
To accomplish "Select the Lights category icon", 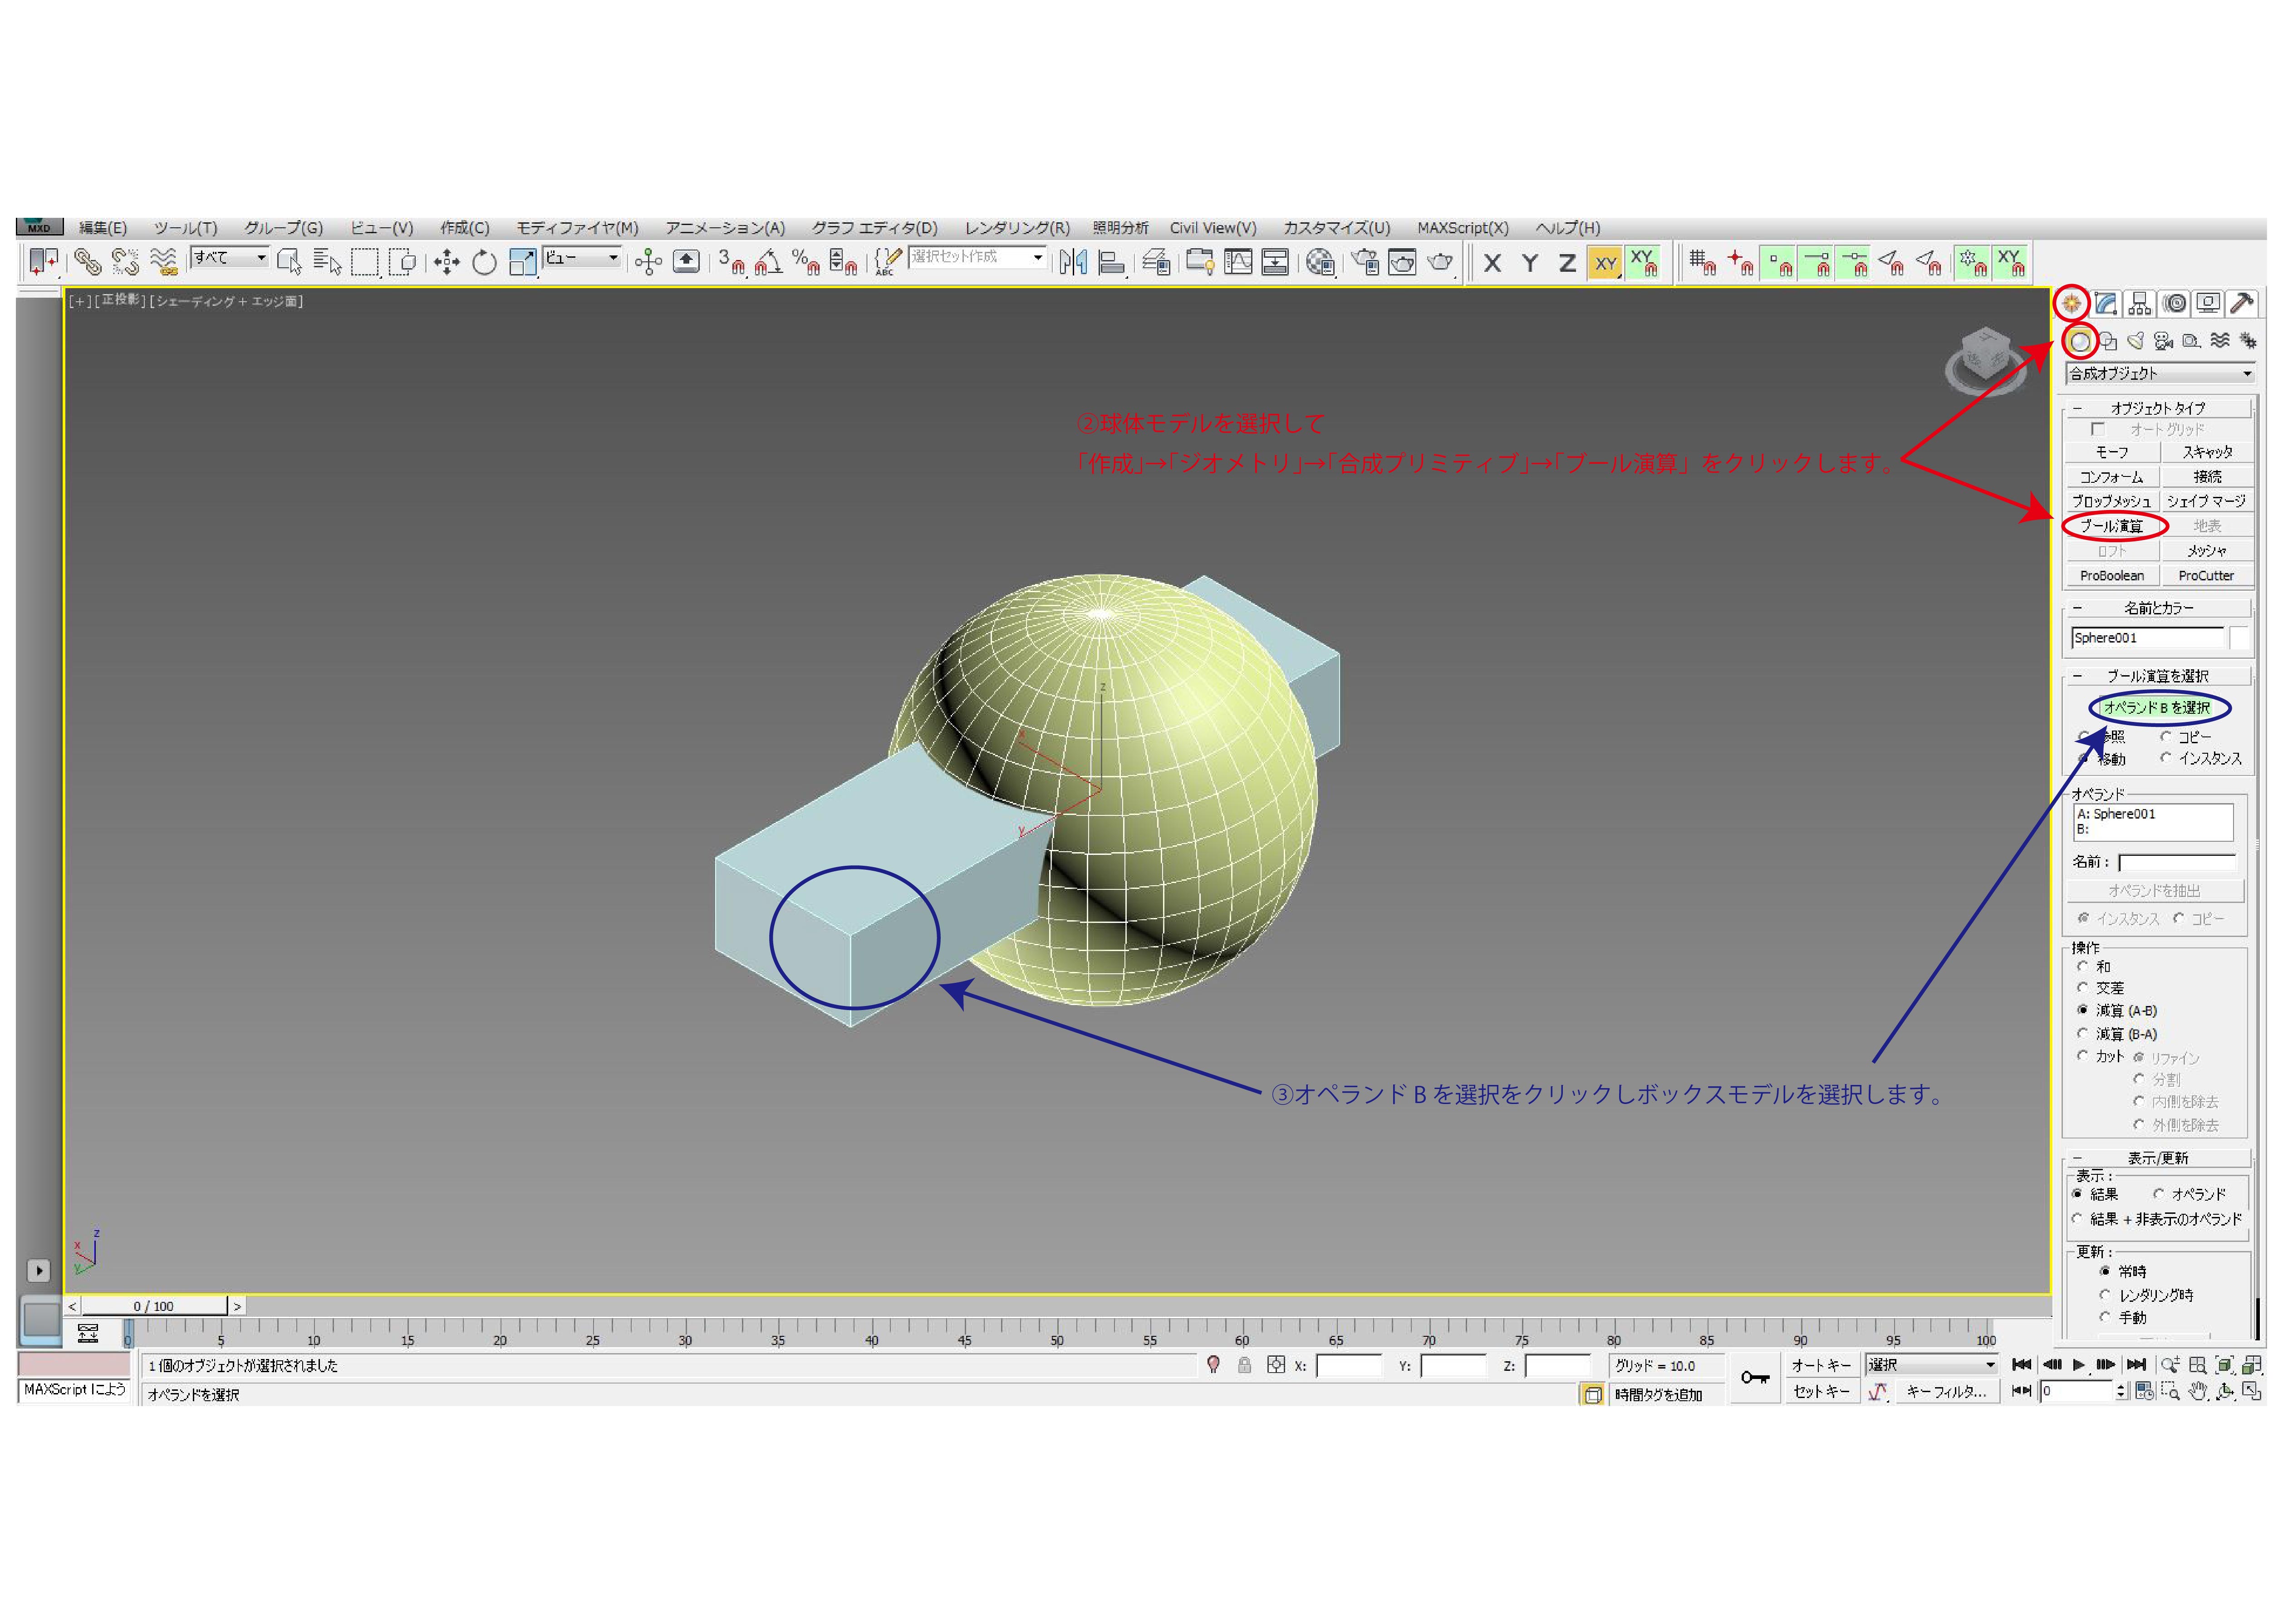I will point(2135,341).
